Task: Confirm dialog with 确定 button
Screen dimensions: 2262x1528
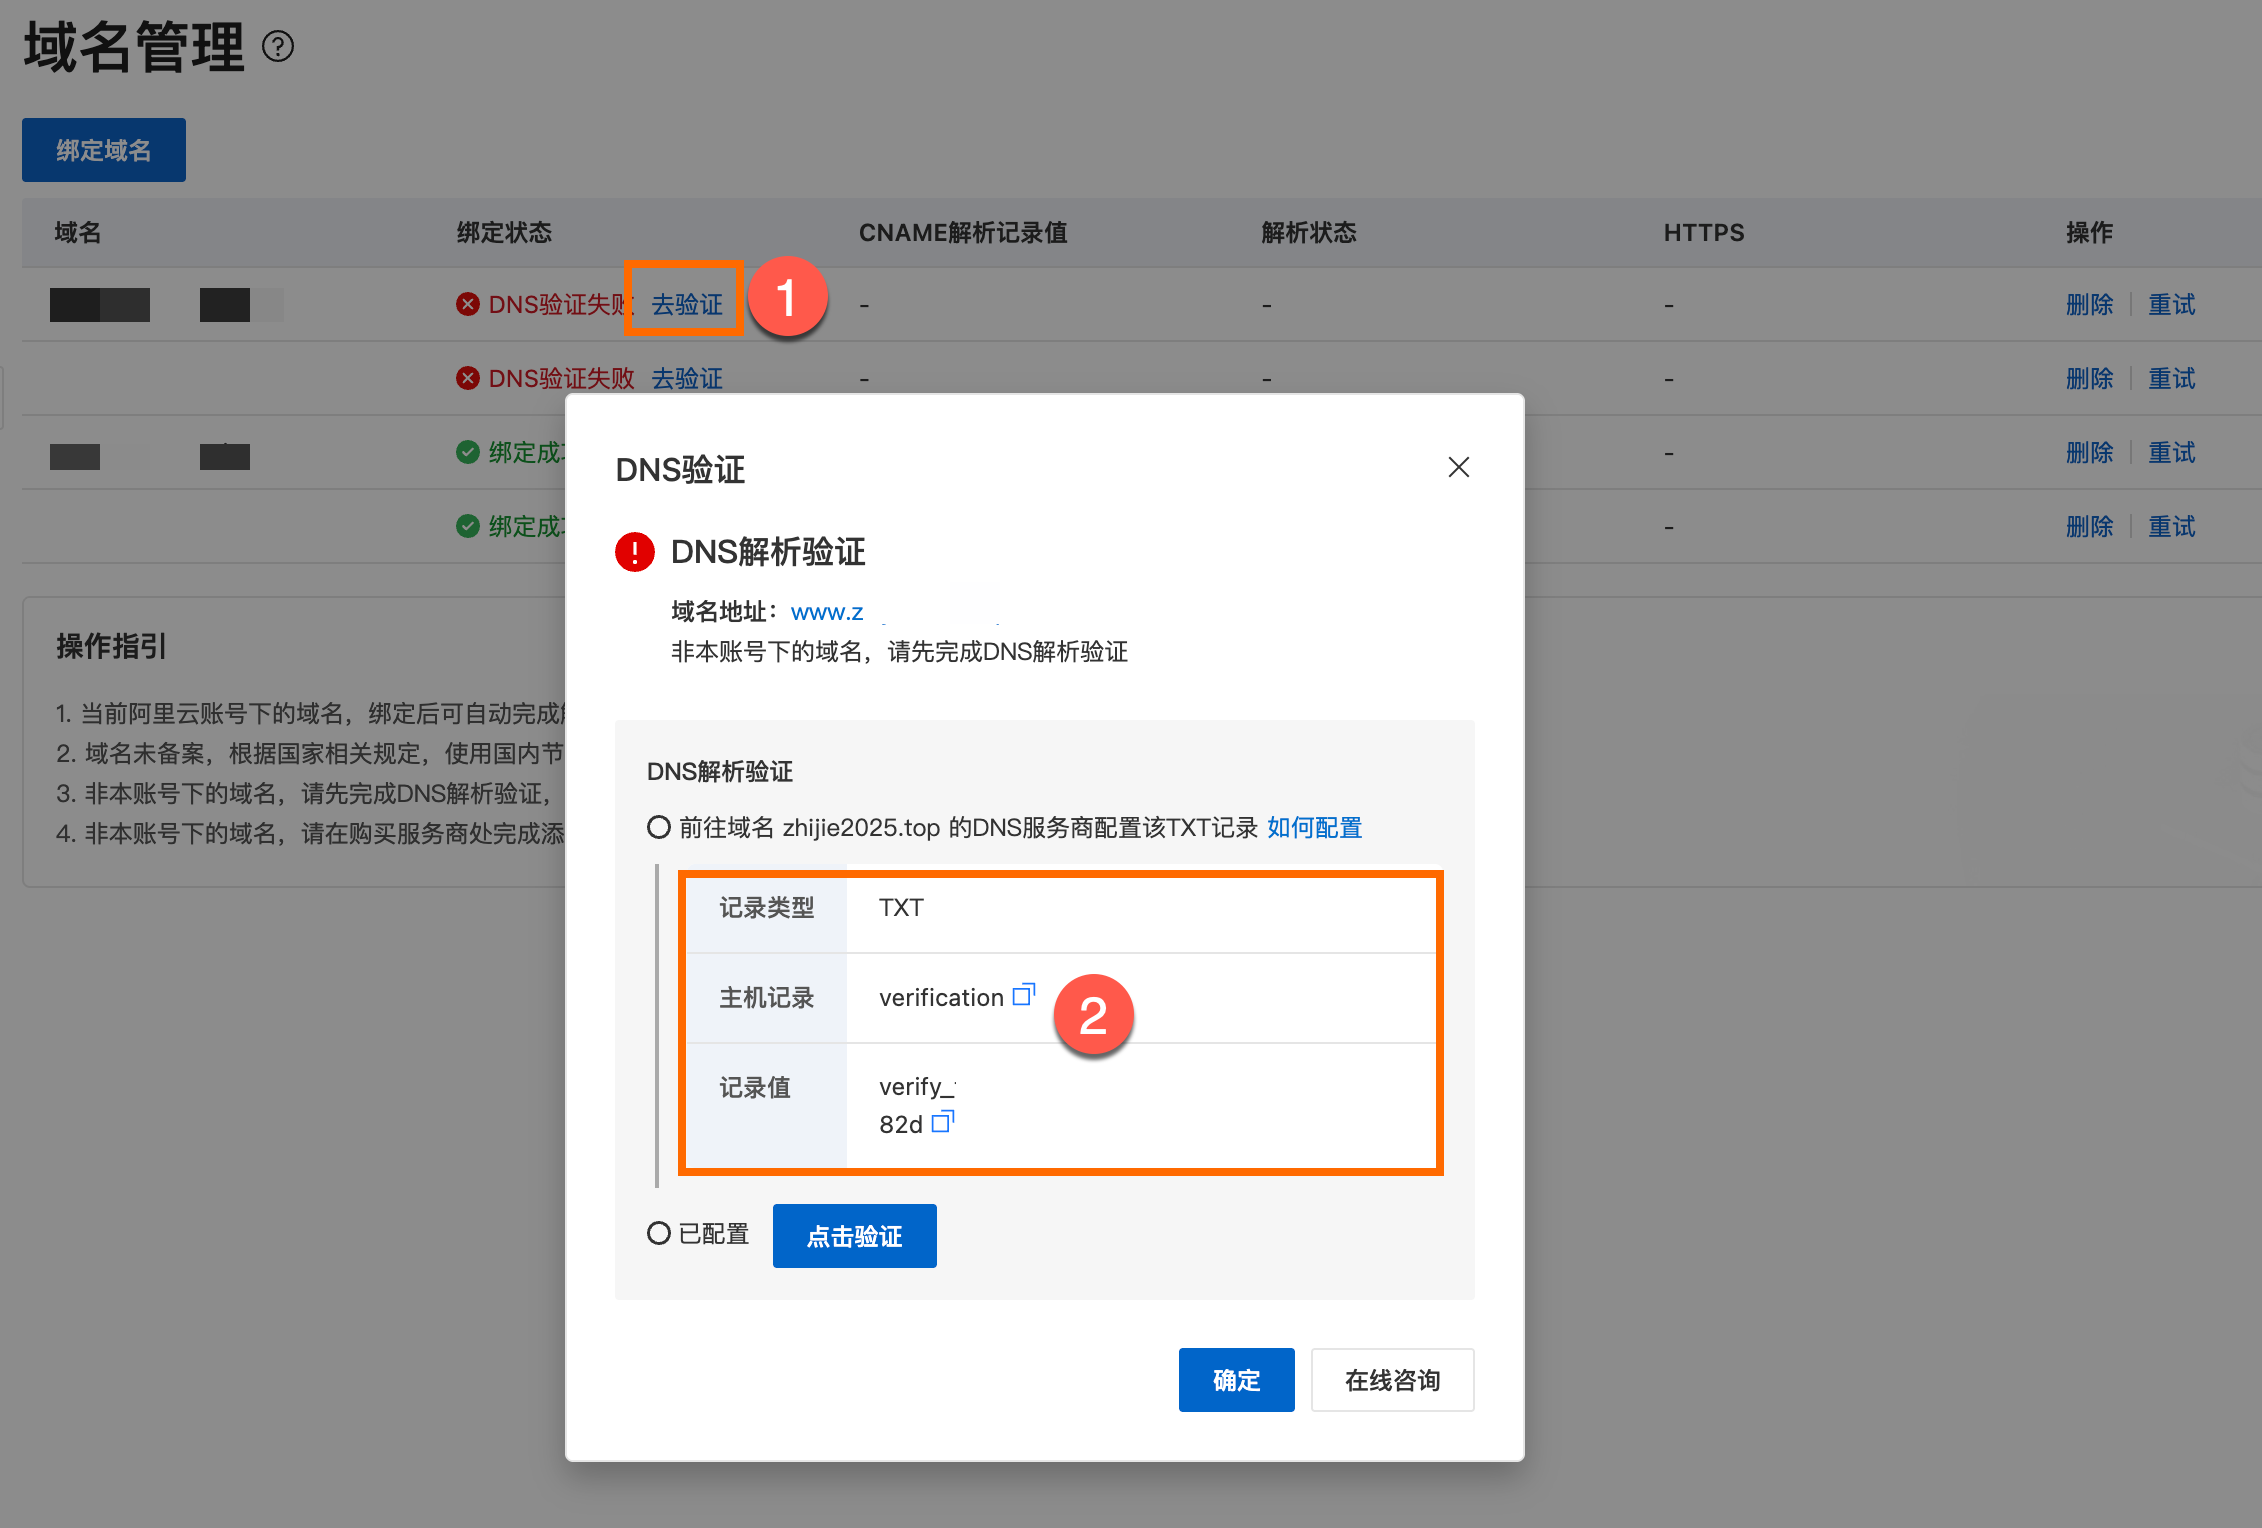Action: (1236, 1380)
